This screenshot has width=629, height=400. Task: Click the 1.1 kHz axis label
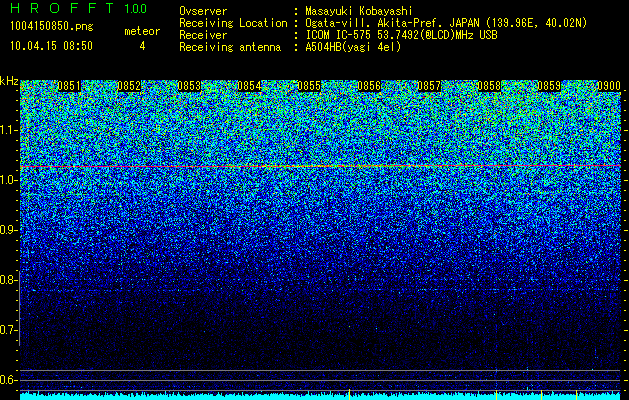(8, 130)
